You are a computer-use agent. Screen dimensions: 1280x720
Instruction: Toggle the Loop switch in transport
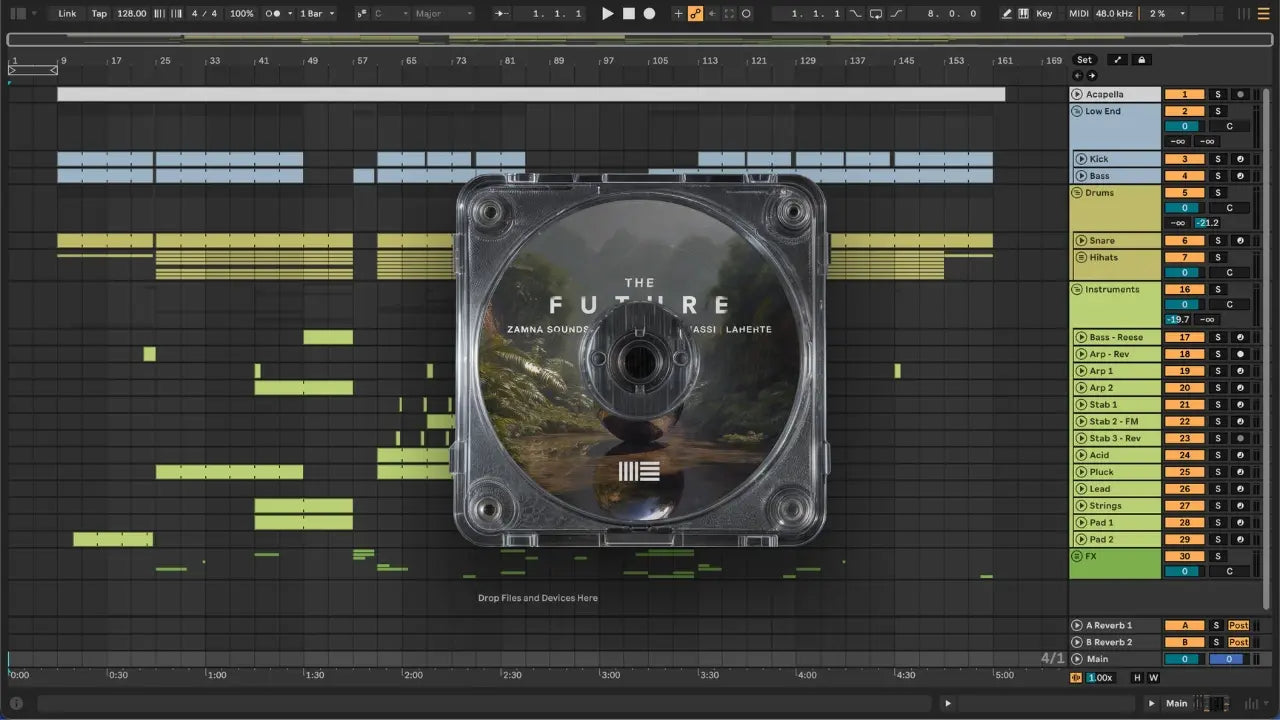tap(876, 14)
